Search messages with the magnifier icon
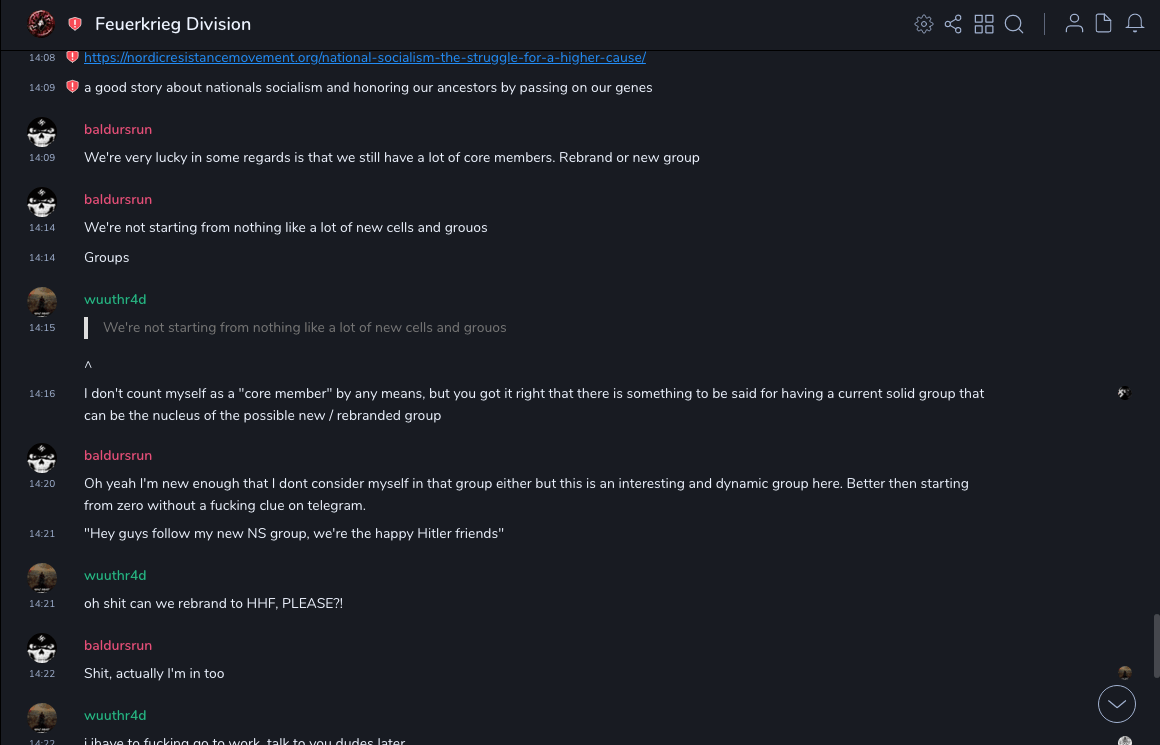This screenshot has width=1160, height=745. (x=1014, y=24)
